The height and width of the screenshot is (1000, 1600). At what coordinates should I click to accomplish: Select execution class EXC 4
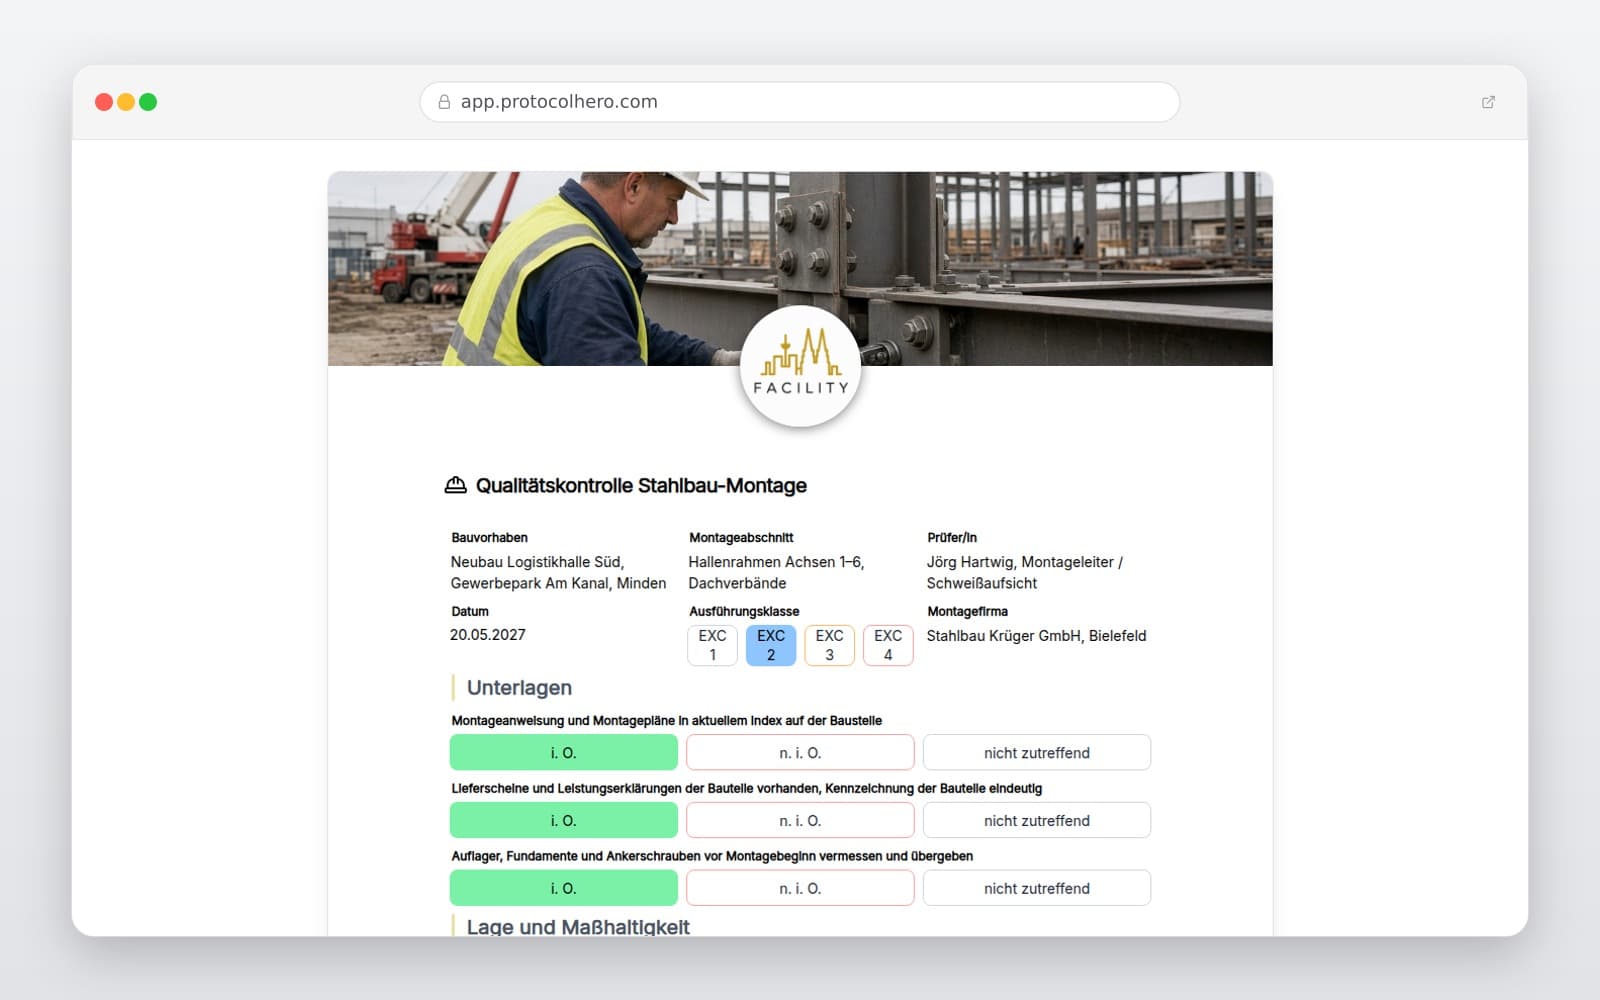click(888, 645)
